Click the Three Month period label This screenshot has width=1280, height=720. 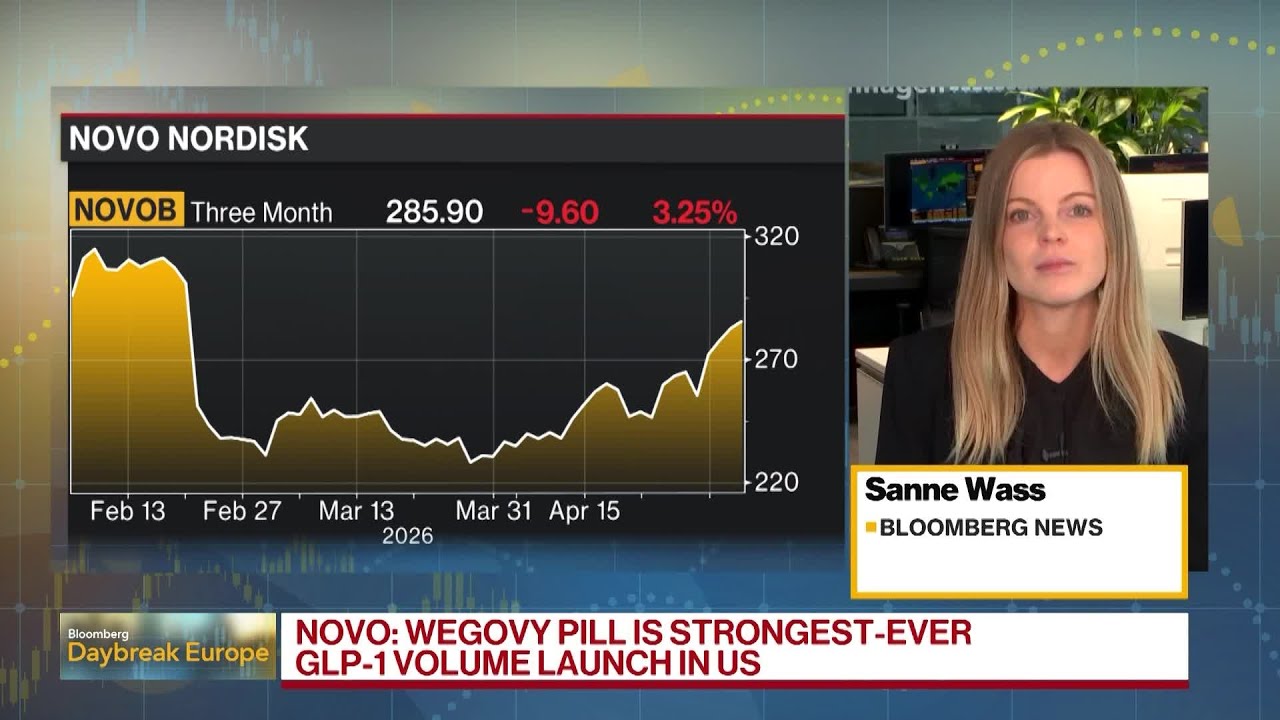(x=261, y=212)
